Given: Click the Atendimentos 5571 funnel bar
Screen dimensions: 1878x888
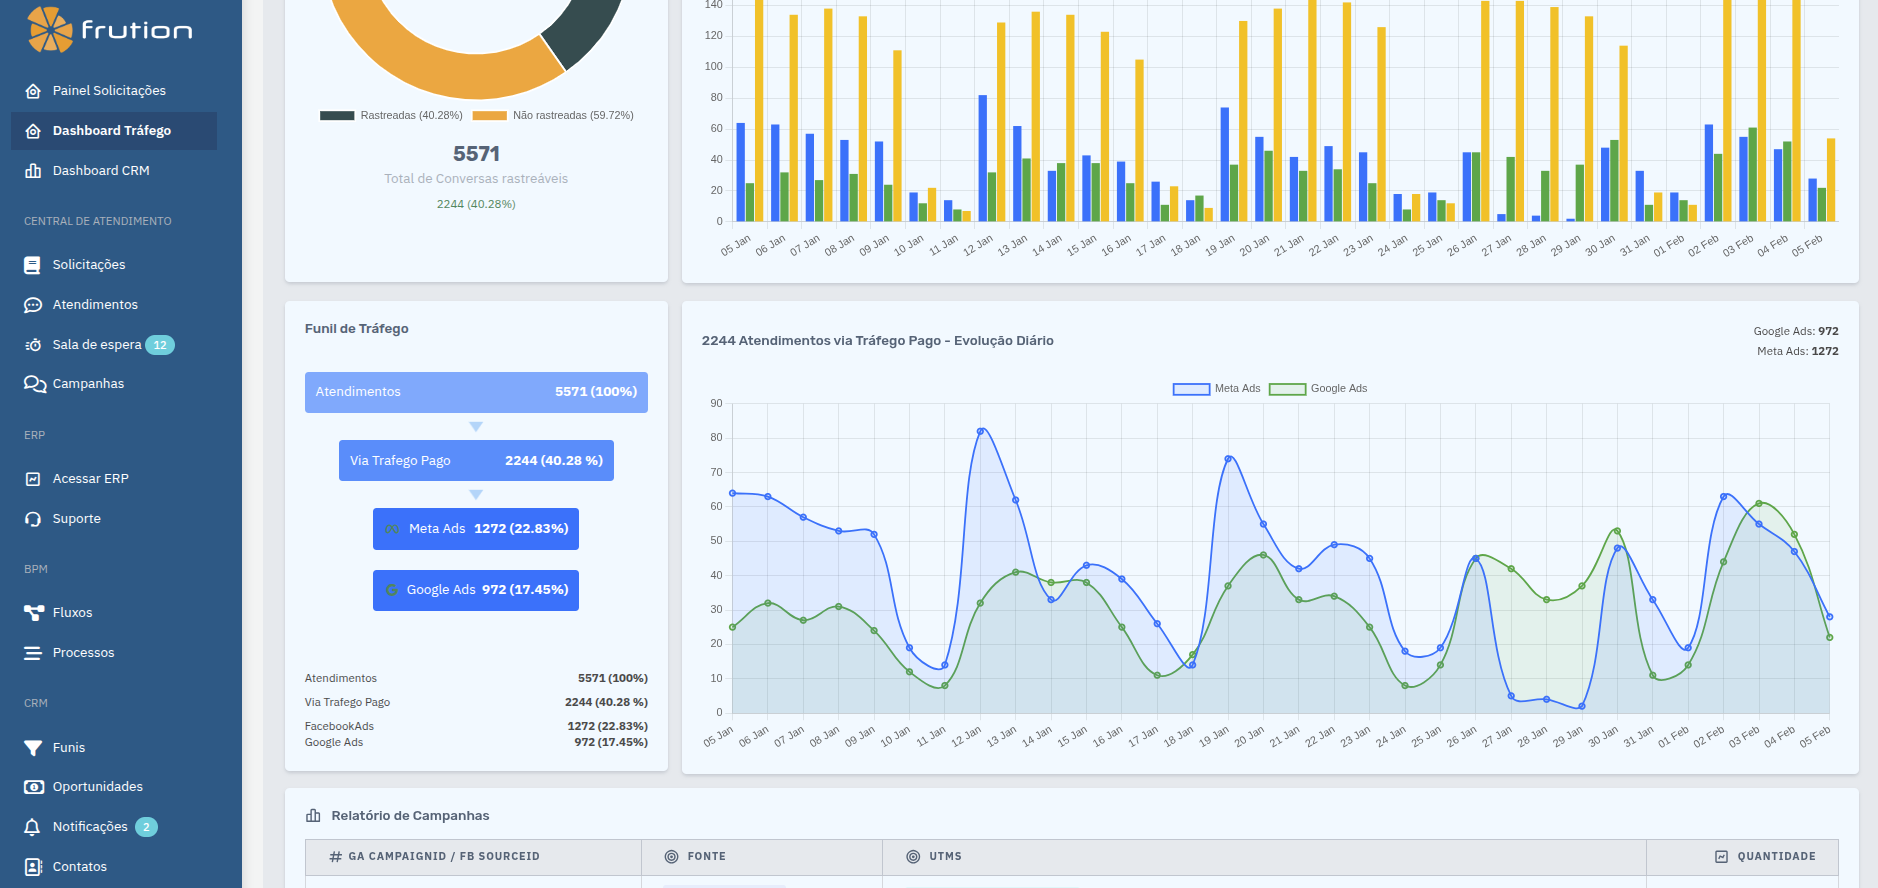Looking at the screenshot, I should (476, 392).
